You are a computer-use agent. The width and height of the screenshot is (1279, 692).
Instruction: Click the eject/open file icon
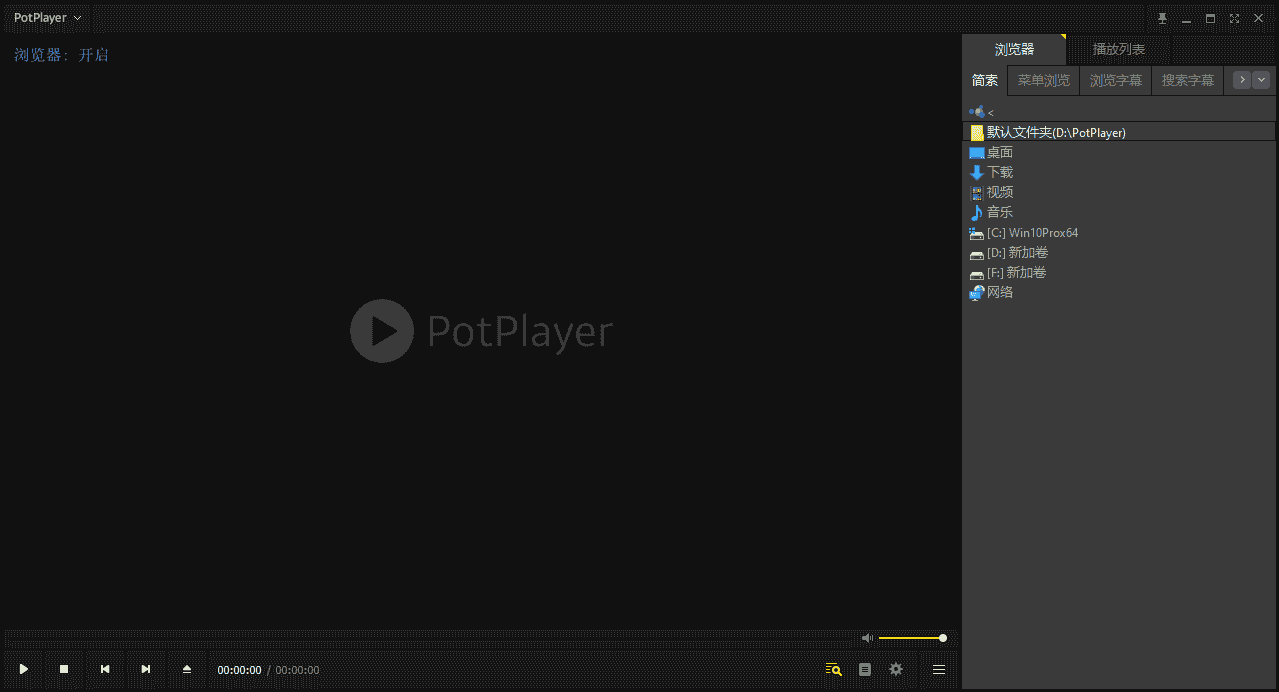click(x=187, y=669)
